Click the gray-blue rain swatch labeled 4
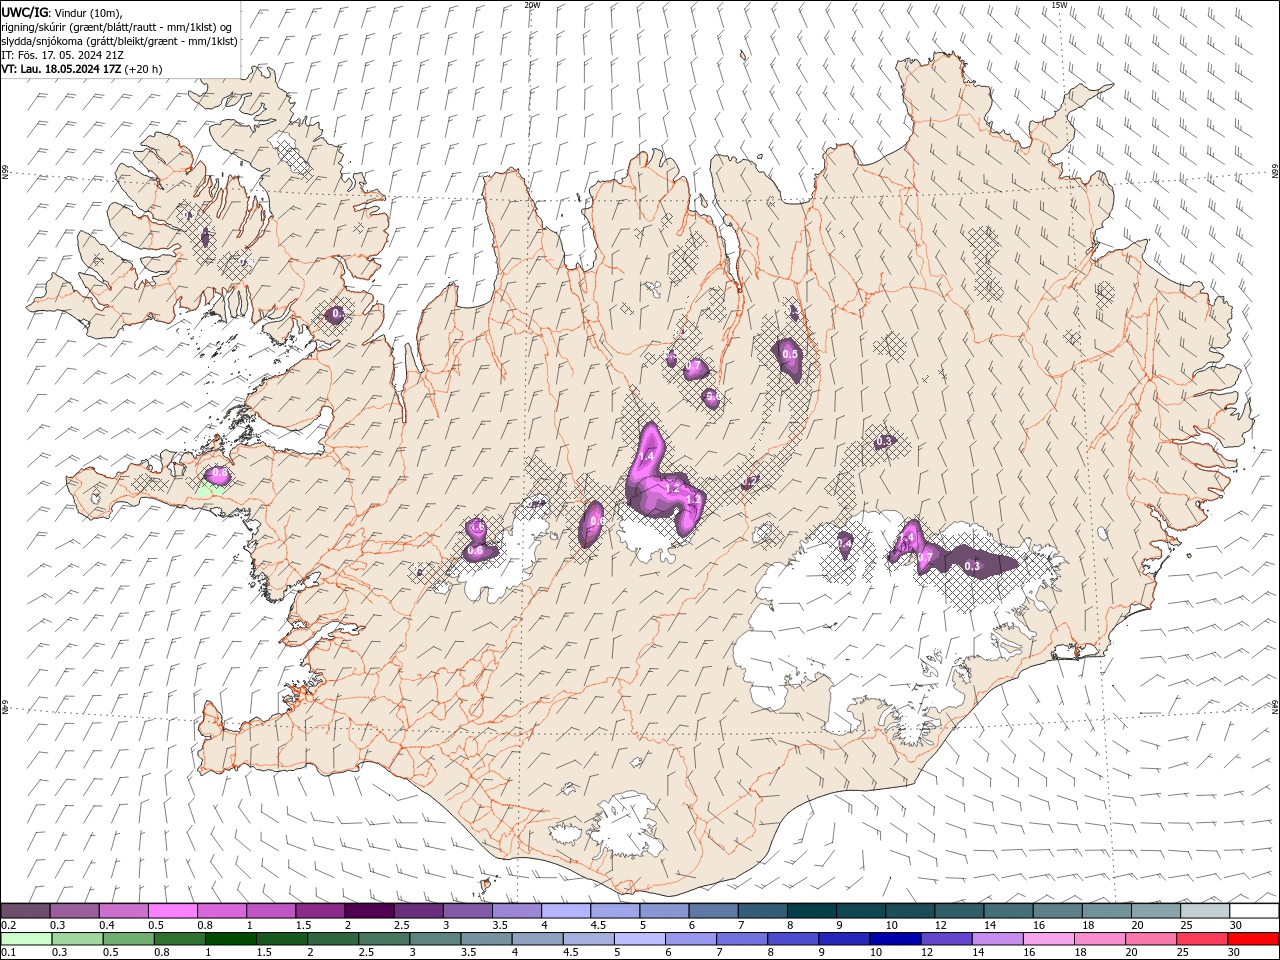The height and width of the screenshot is (960, 1280). click(x=537, y=939)
